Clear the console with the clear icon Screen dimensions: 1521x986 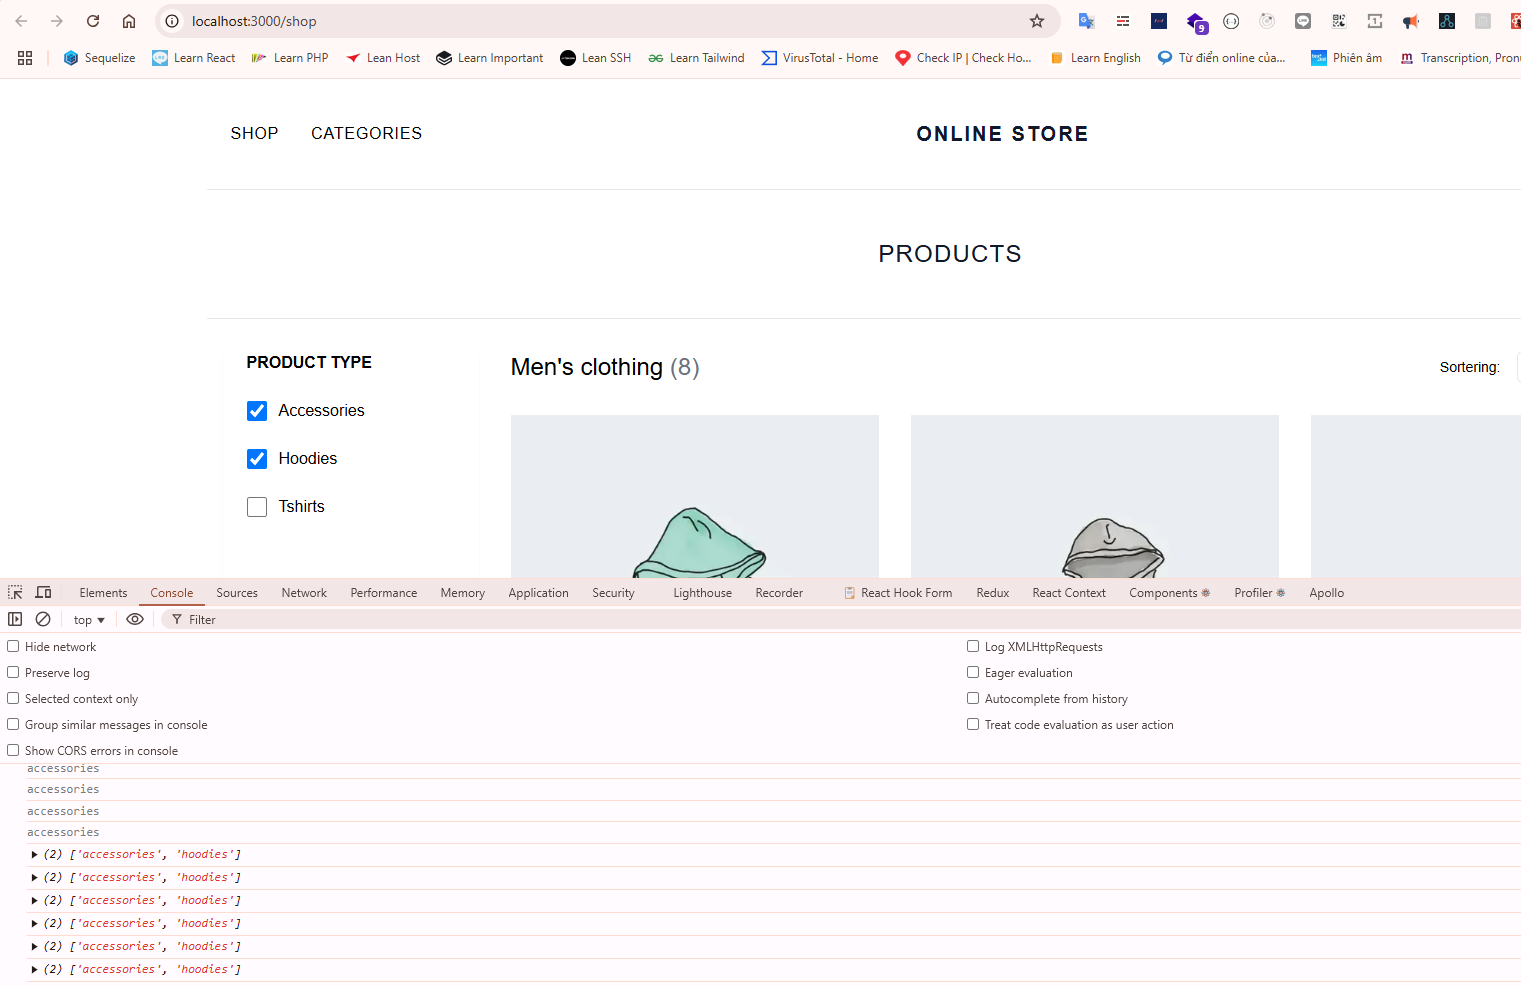[43, 619]
